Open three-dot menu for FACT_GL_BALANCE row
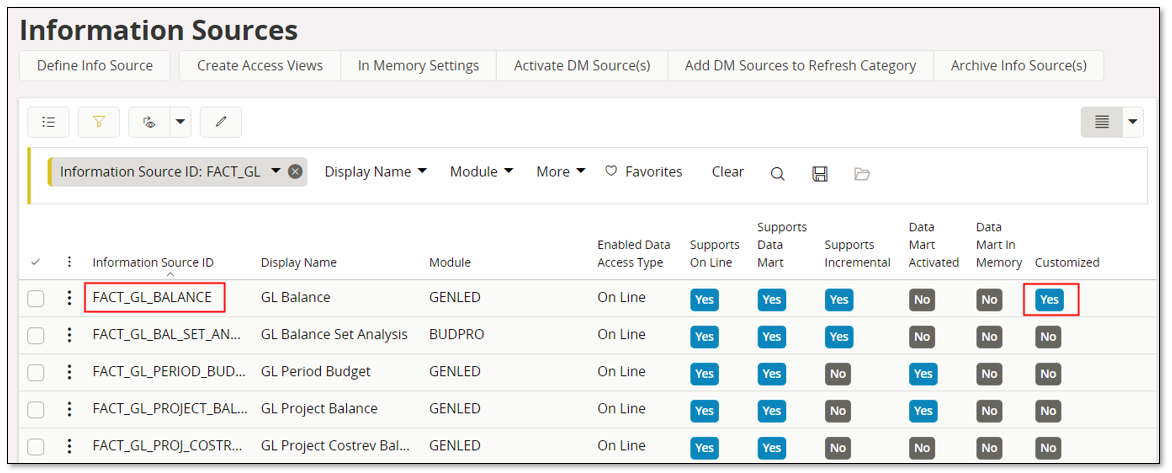The image size is (1172, 473). (x=69, y=298)
